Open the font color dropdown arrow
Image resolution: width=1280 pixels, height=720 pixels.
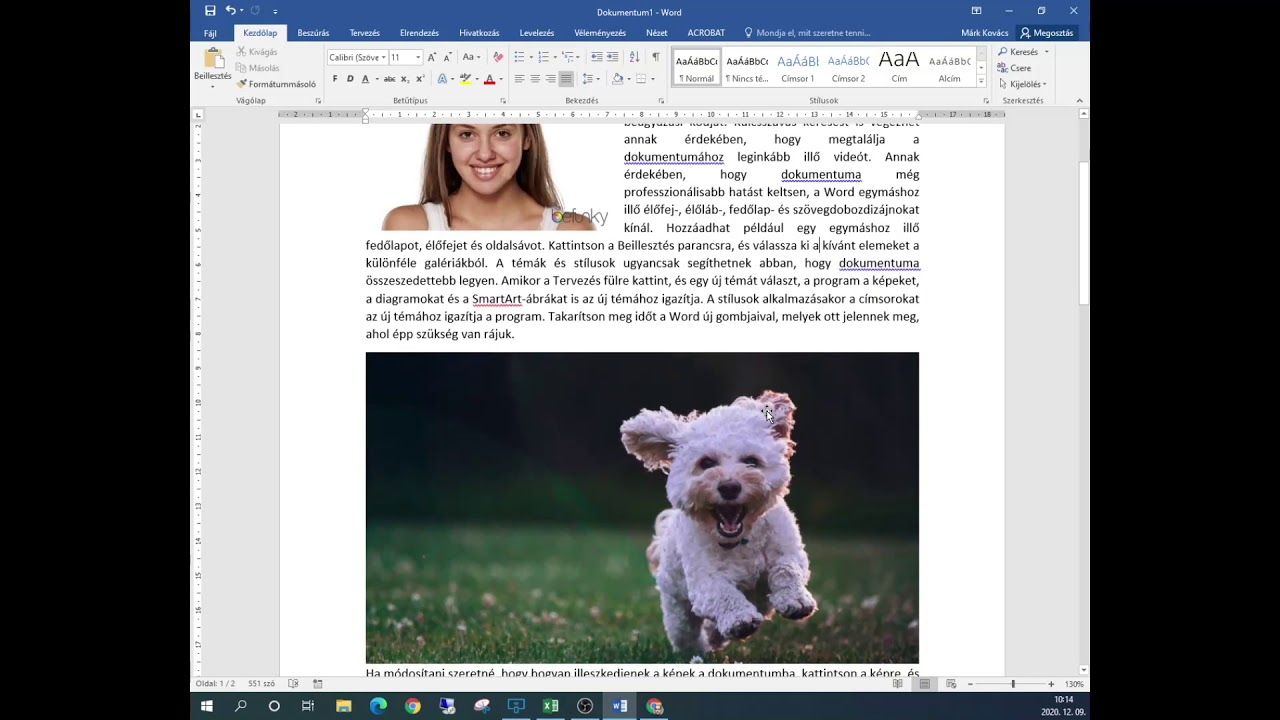[501, 79]
